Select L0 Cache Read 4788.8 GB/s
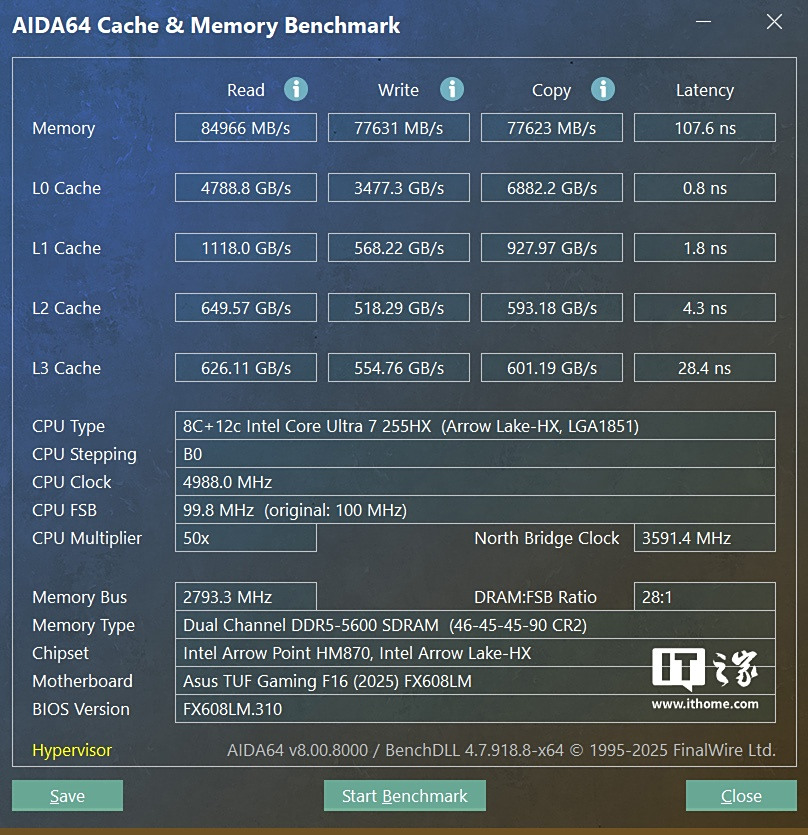The image size is (808, 835). click(246, 187)
